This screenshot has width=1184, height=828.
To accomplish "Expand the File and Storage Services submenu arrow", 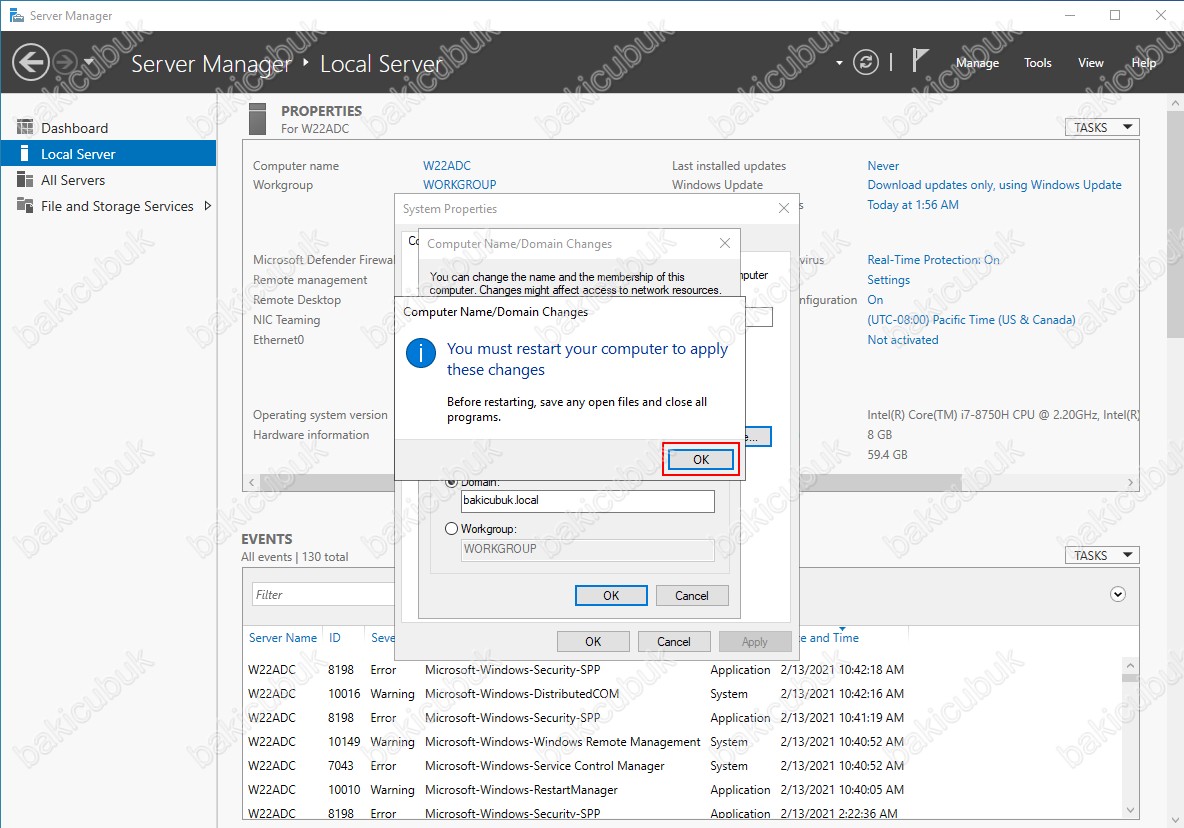I will click(207, 206).
